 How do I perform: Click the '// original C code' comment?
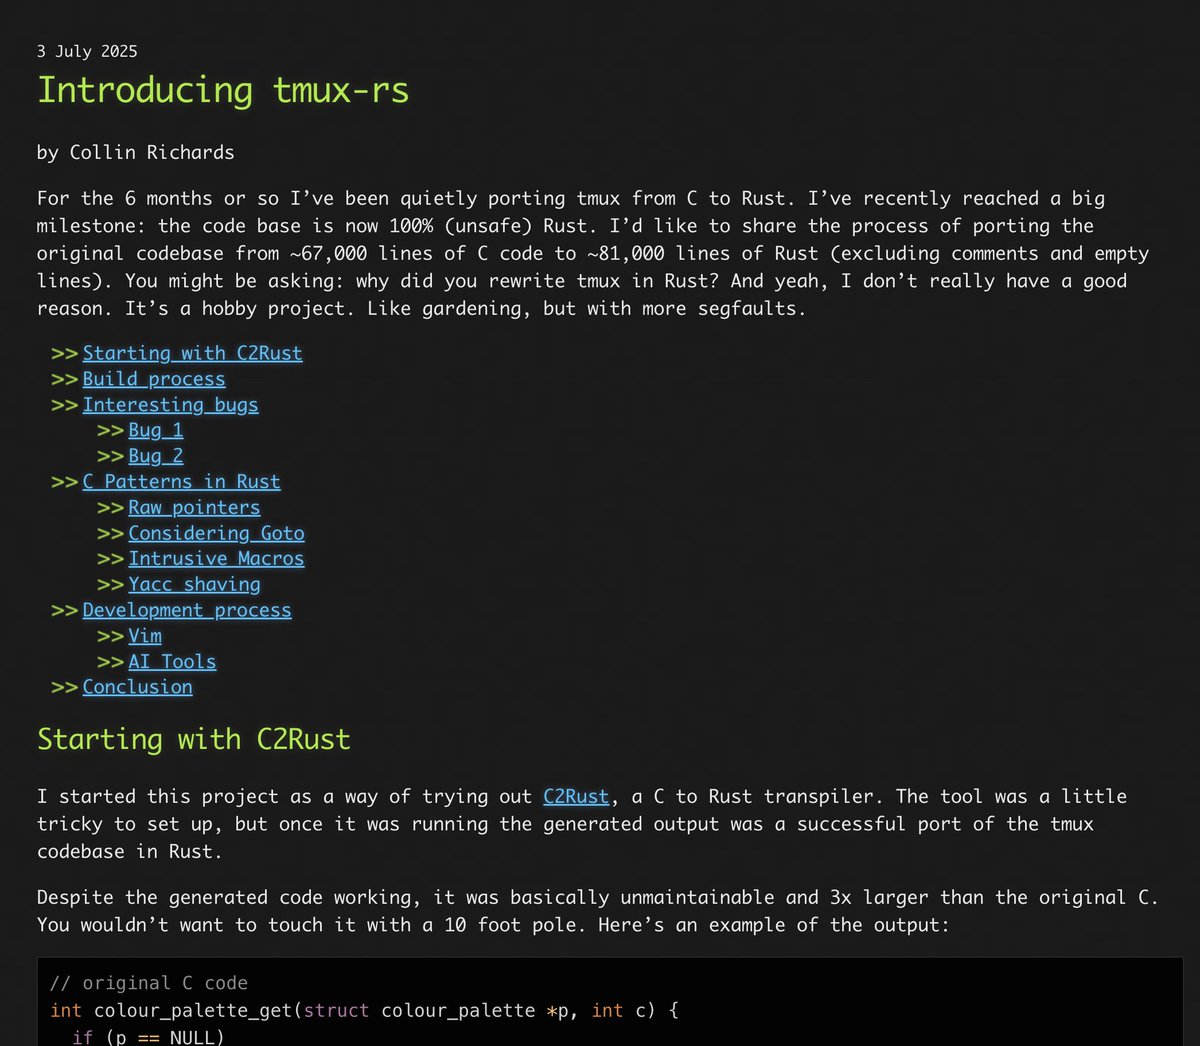click(x=149, y=983)
